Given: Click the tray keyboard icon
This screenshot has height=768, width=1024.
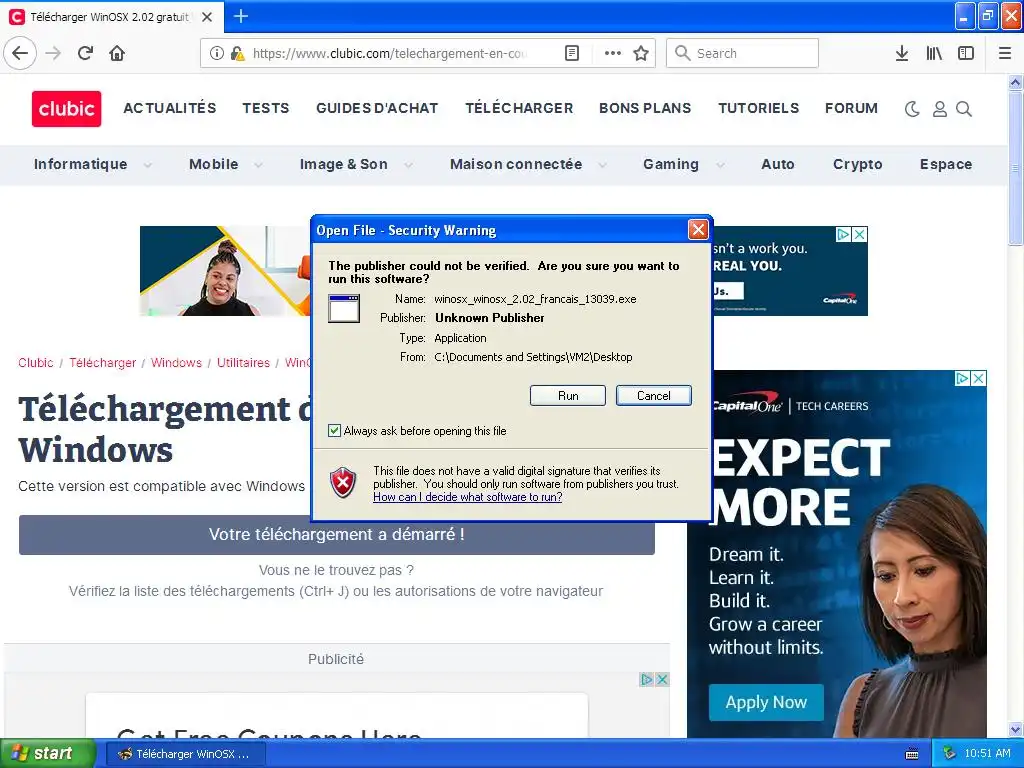Looking at the screenshot, I should [912, 754].
